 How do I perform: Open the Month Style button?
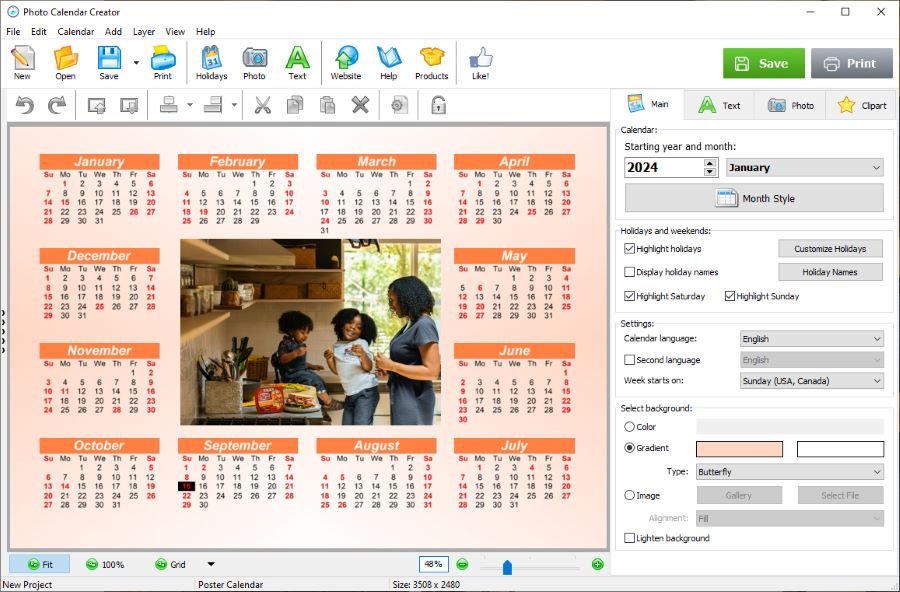pos(754,198)
